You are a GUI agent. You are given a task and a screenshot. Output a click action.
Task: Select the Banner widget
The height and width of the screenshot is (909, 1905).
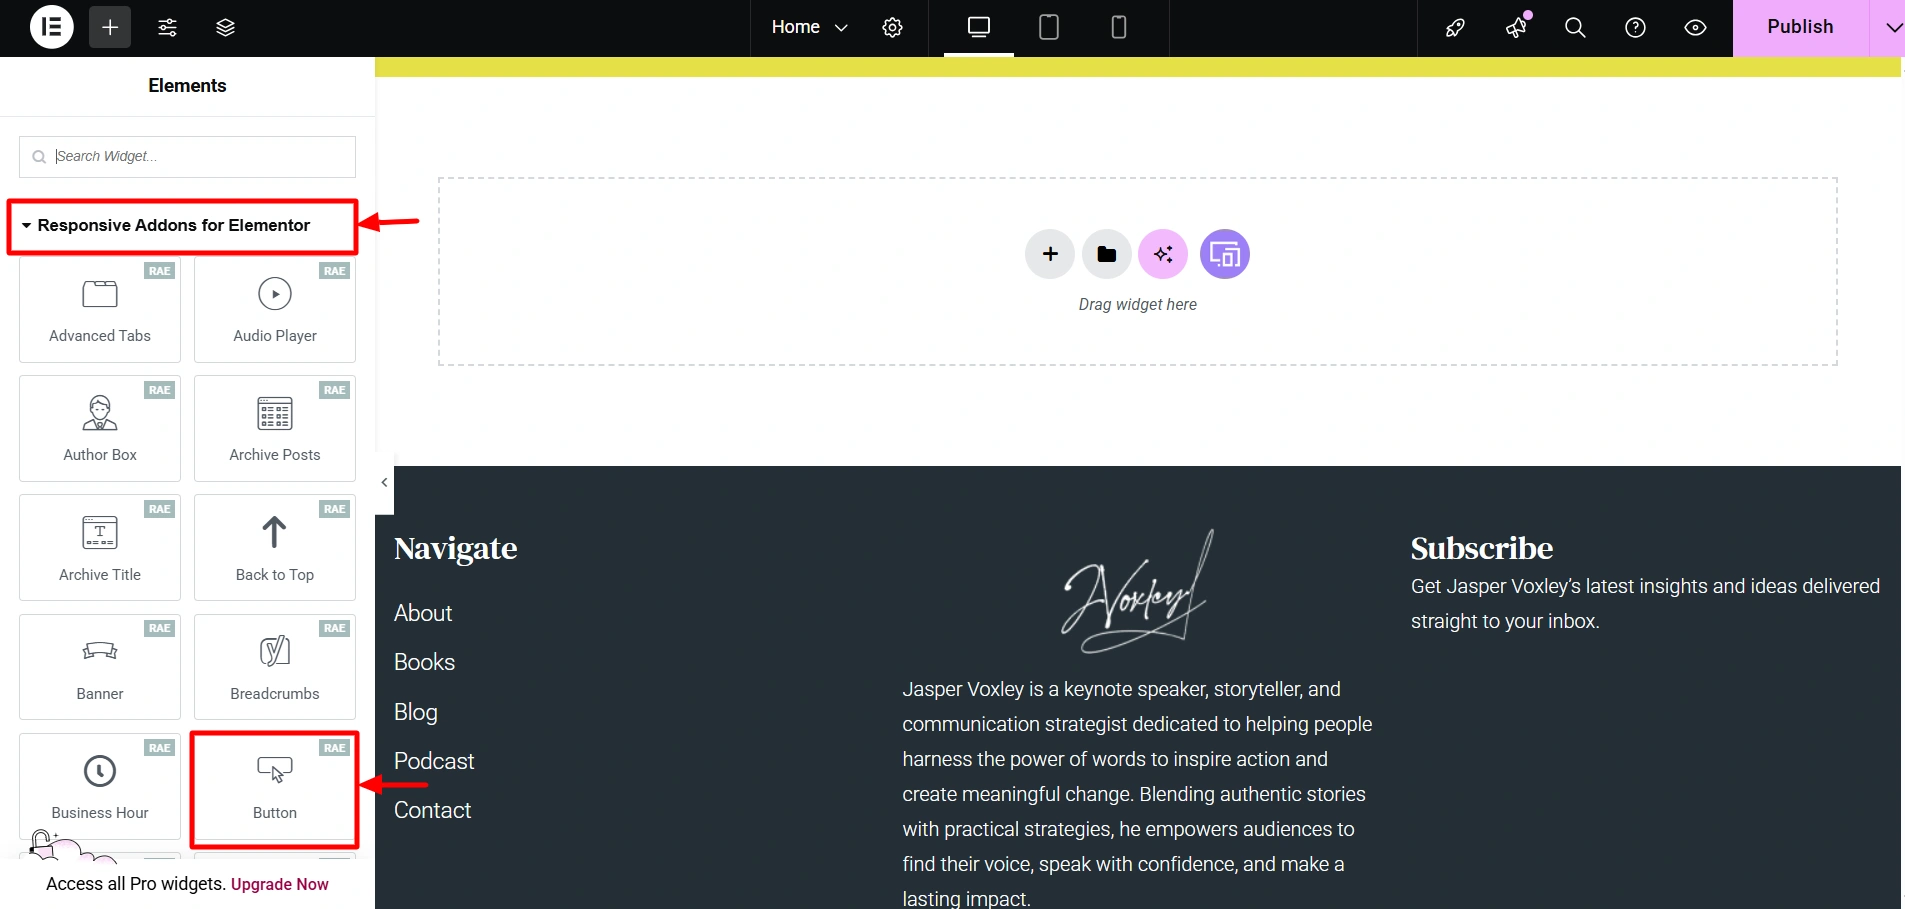click(100, 667)
